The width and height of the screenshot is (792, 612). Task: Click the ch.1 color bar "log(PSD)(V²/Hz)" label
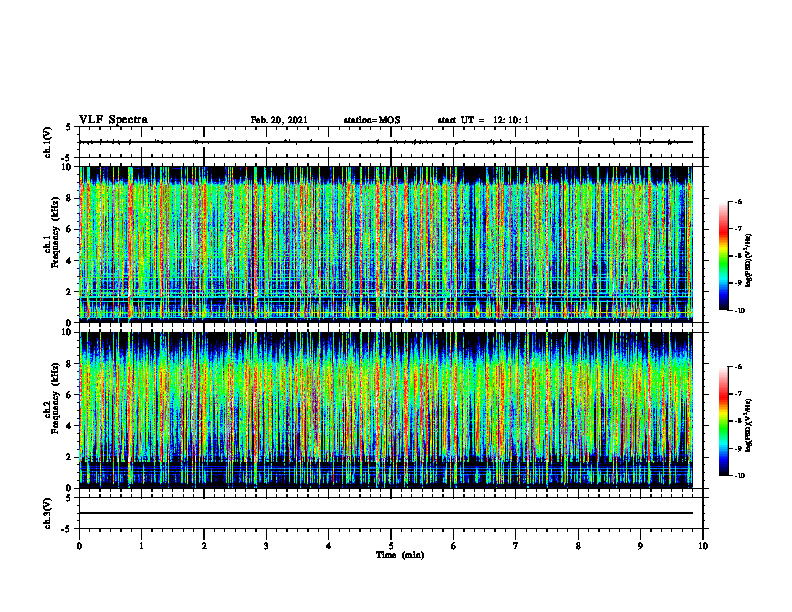749,261
